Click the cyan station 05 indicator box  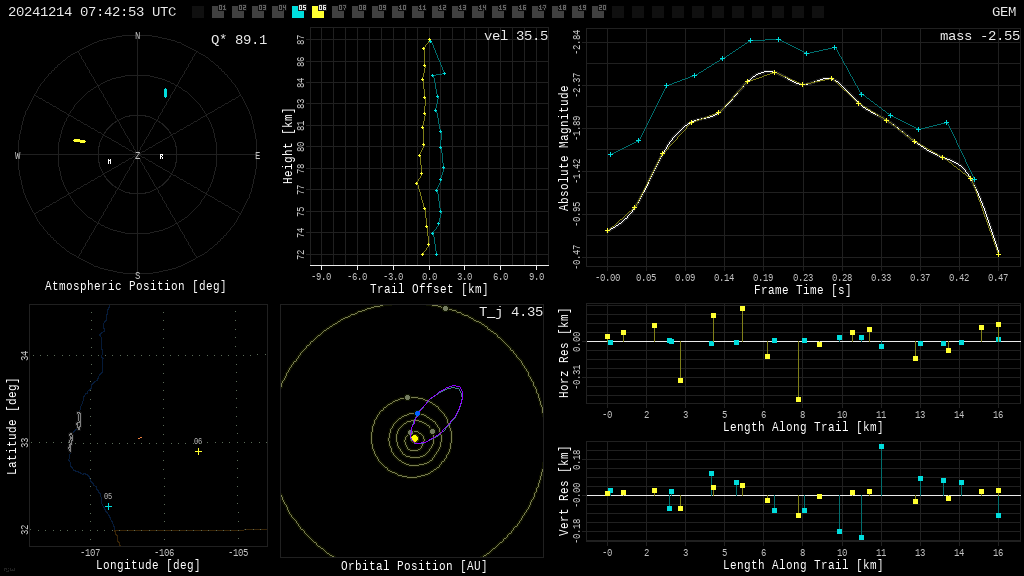point(298,12)
